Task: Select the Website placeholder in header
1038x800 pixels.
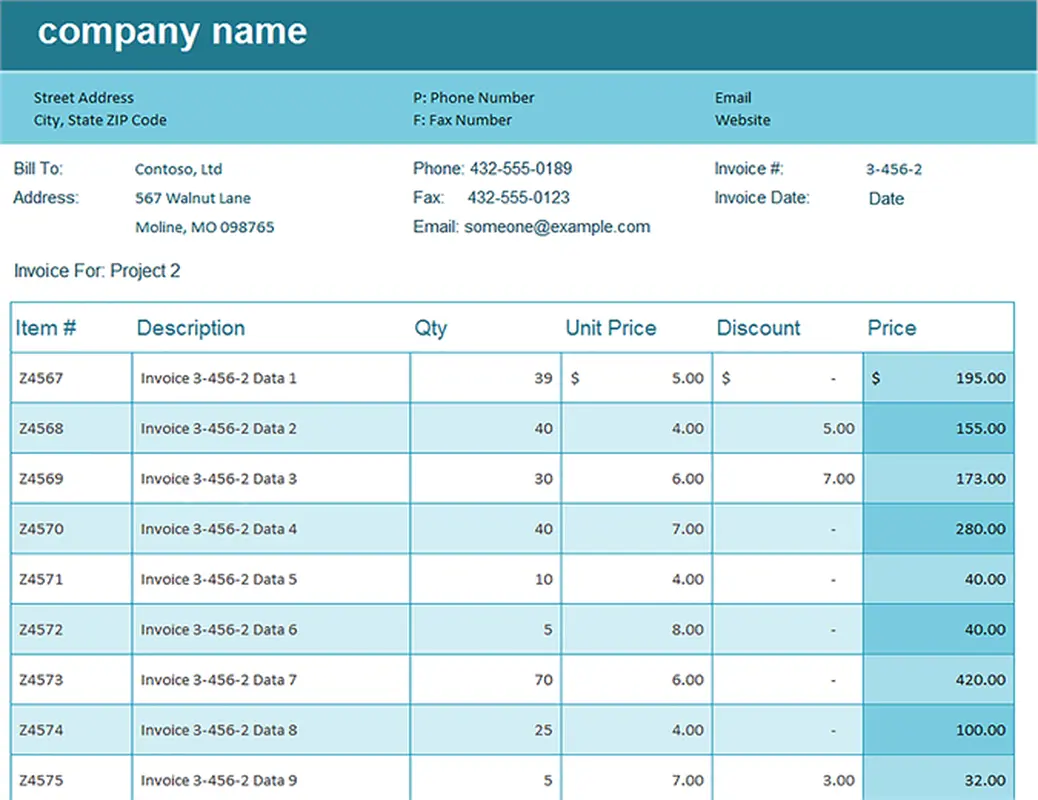Action: click(x=742, y=120)
